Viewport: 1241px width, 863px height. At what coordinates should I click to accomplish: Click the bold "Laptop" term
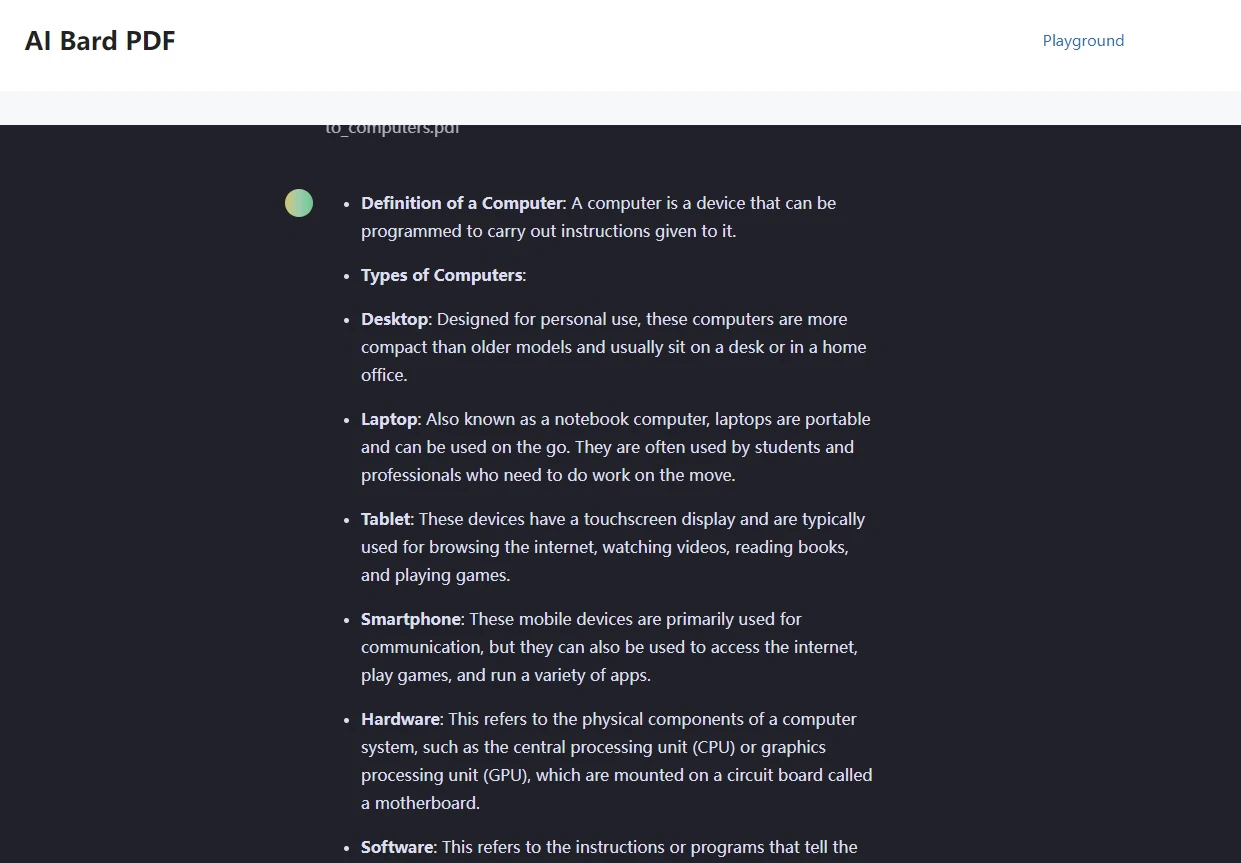[x=390, y=419]
